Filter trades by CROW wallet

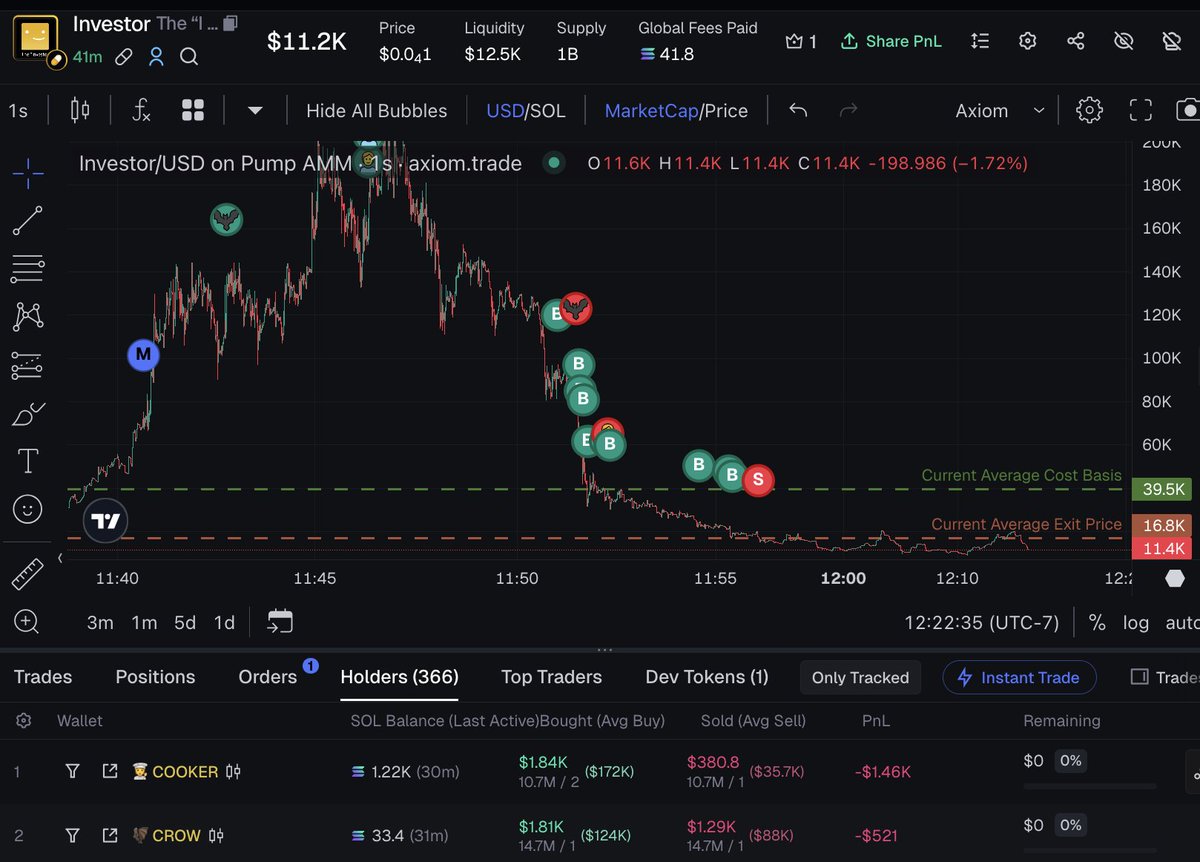click(x=72, y=835)
